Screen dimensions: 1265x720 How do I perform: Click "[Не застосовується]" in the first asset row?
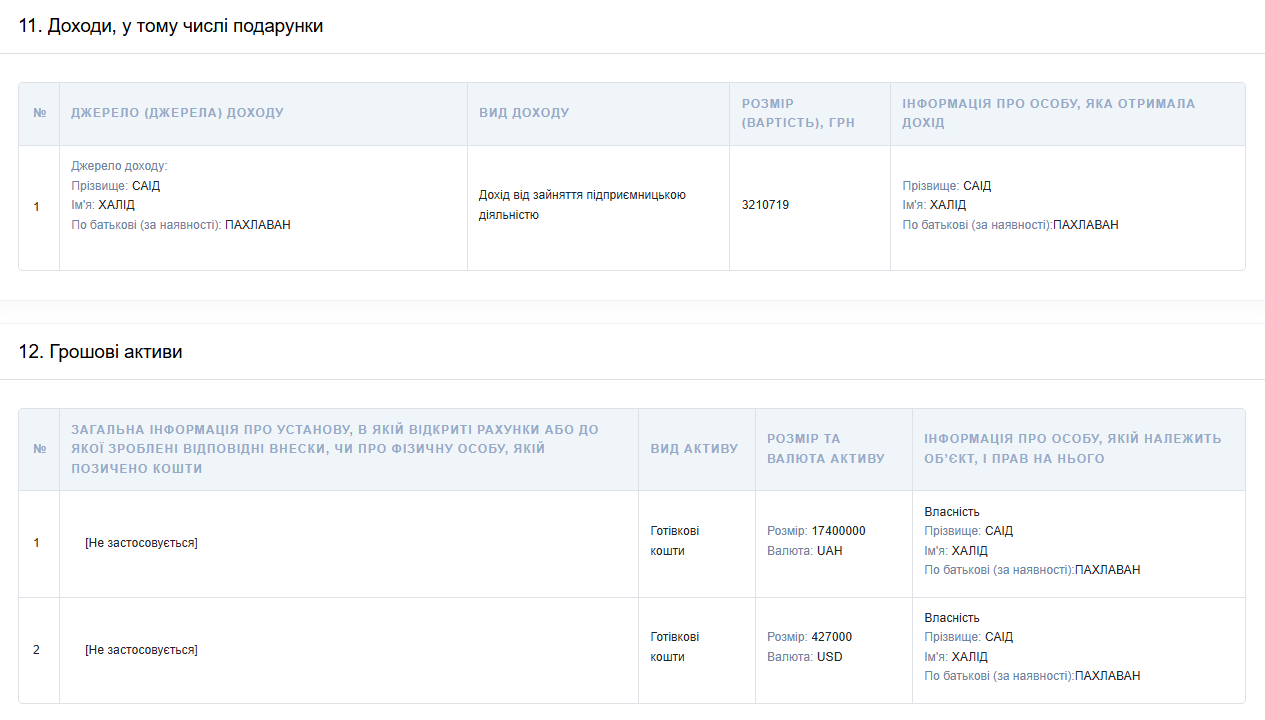(x=141, y=543)
